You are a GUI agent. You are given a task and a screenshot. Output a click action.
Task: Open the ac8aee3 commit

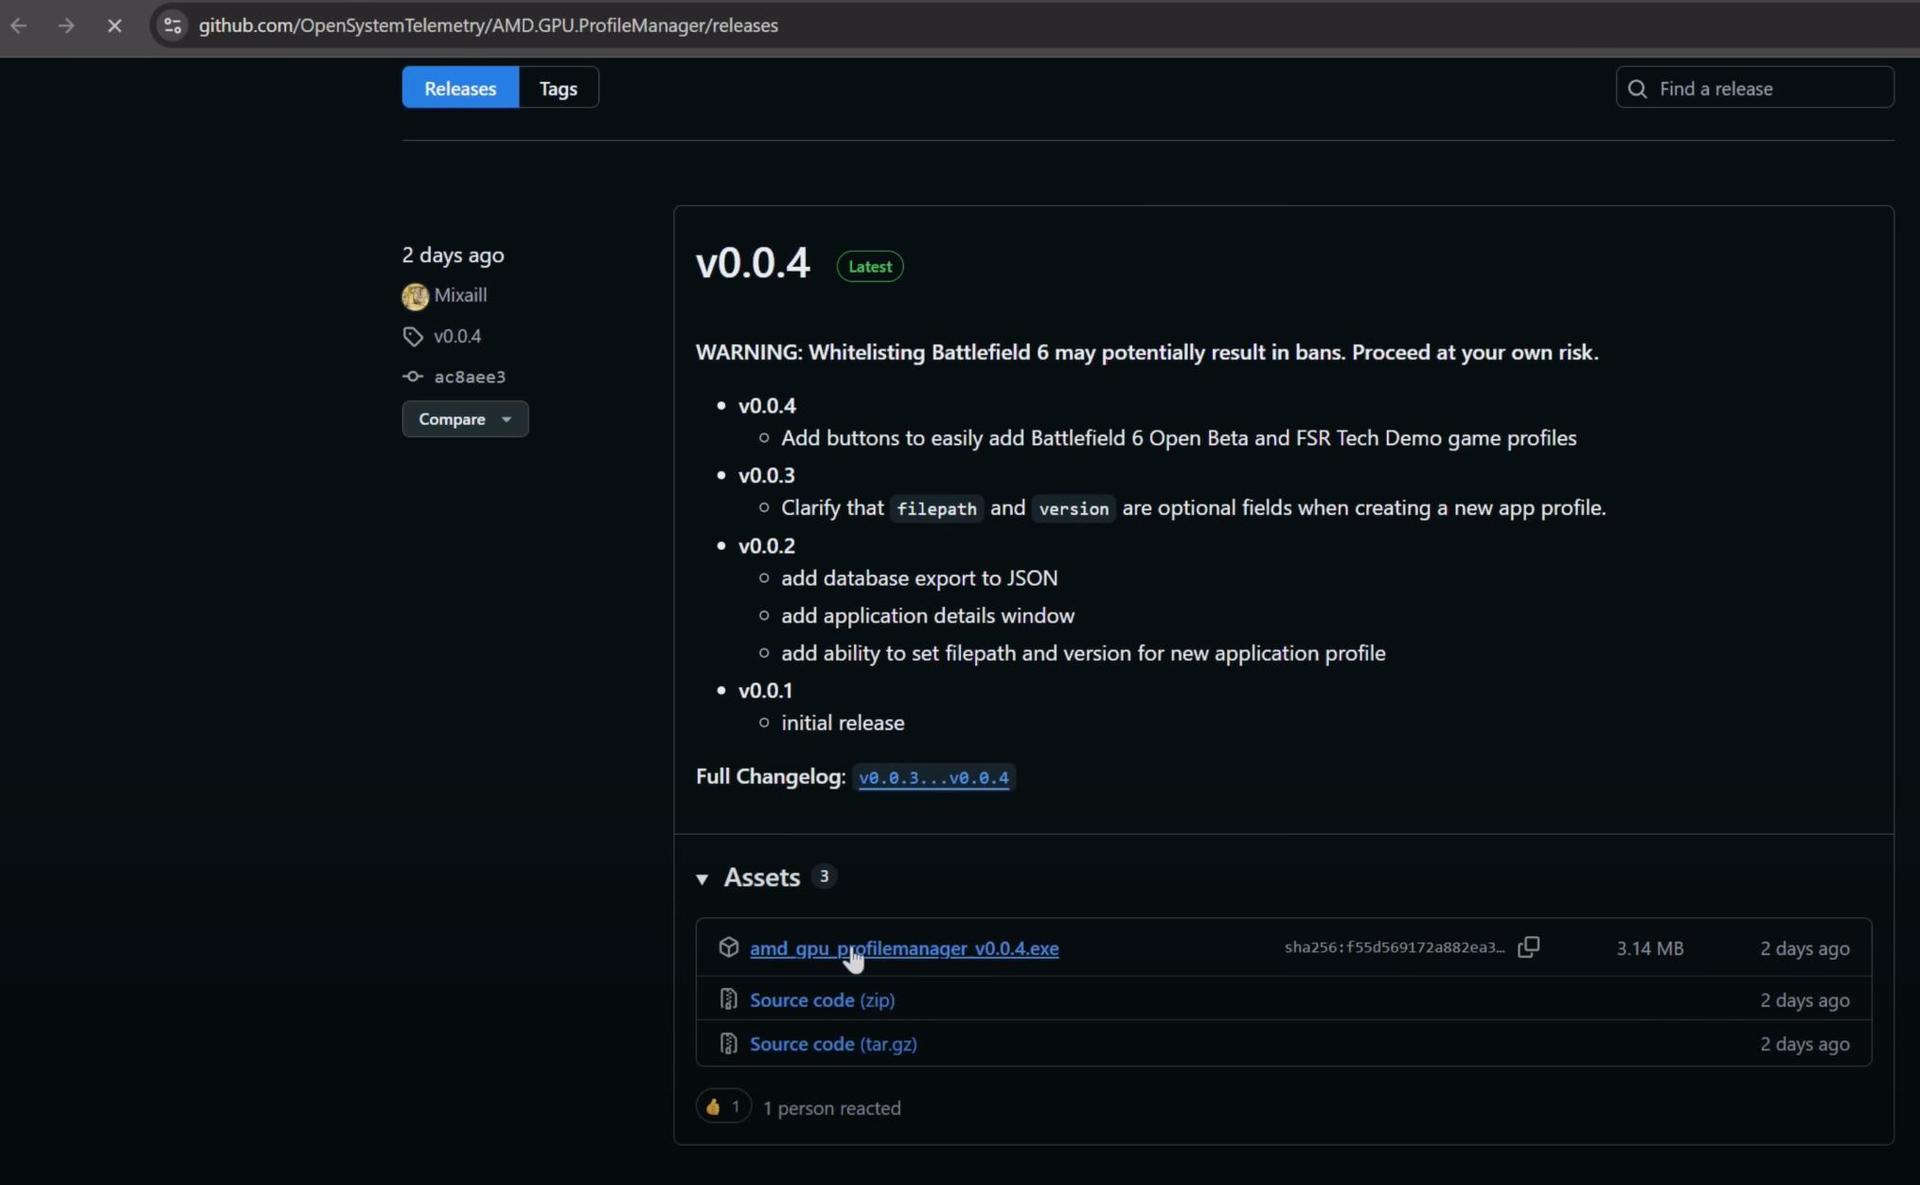pos(470,376)
